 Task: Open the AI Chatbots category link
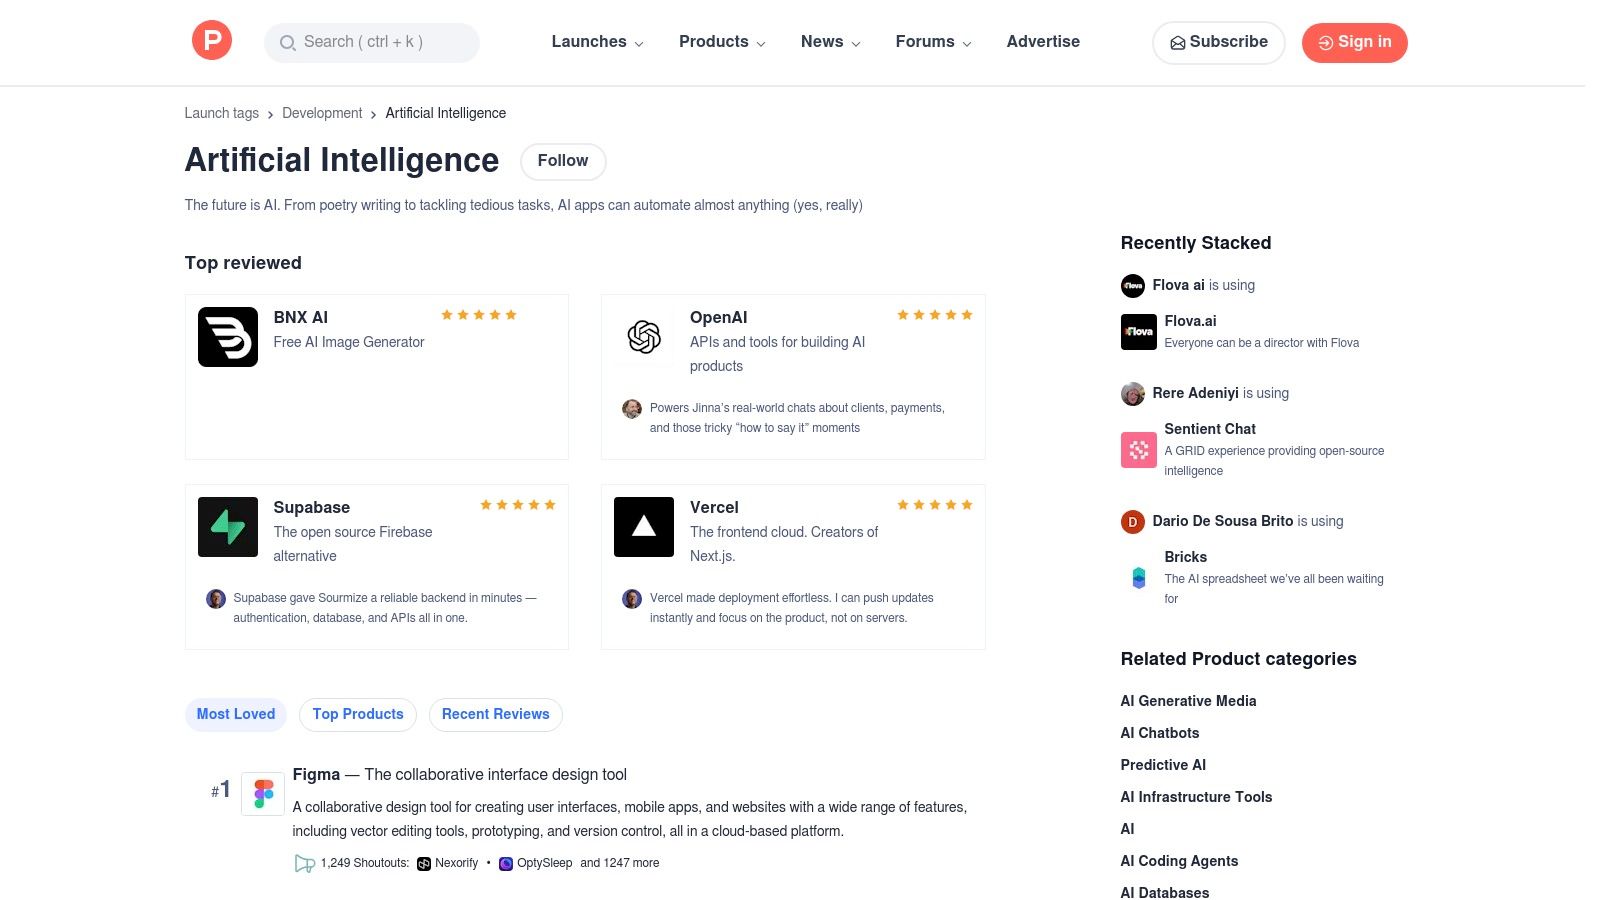click(1159, 732)
